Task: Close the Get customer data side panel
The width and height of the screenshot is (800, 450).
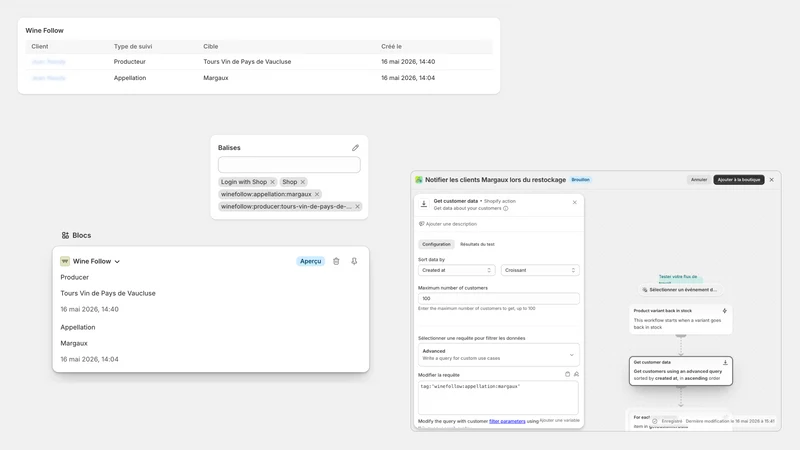Action: point(574,202)
